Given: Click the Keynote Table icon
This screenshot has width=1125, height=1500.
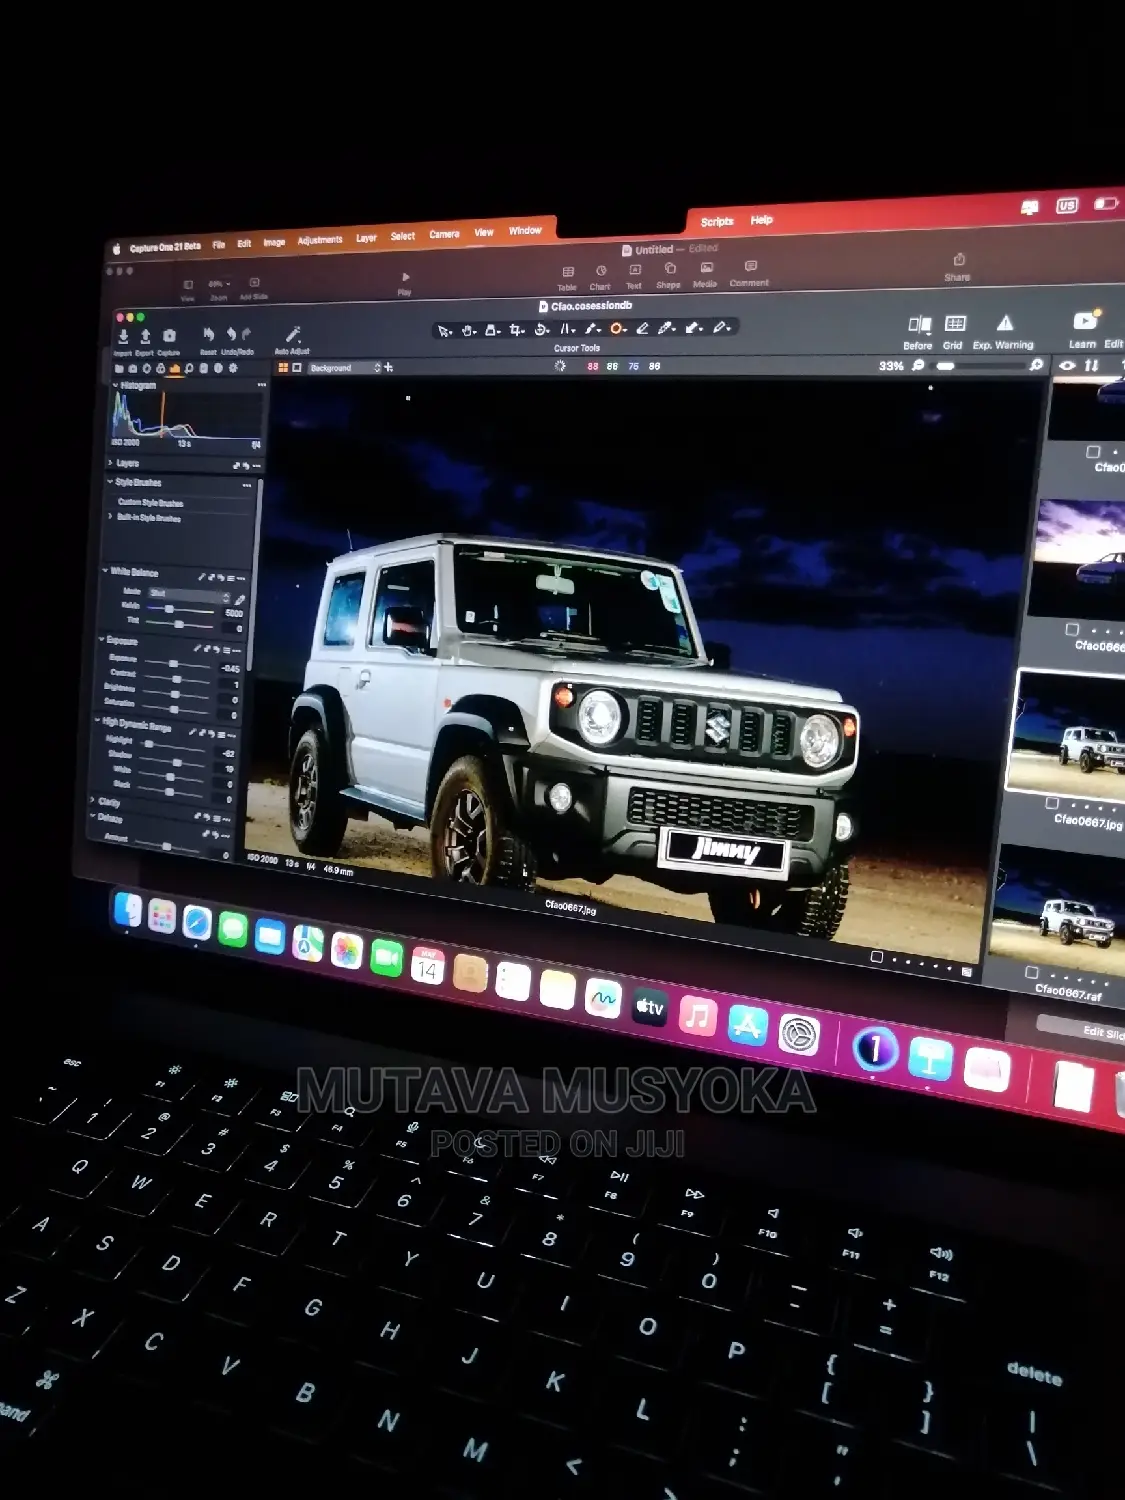Looking at the screenshot, I should (568, 272).
